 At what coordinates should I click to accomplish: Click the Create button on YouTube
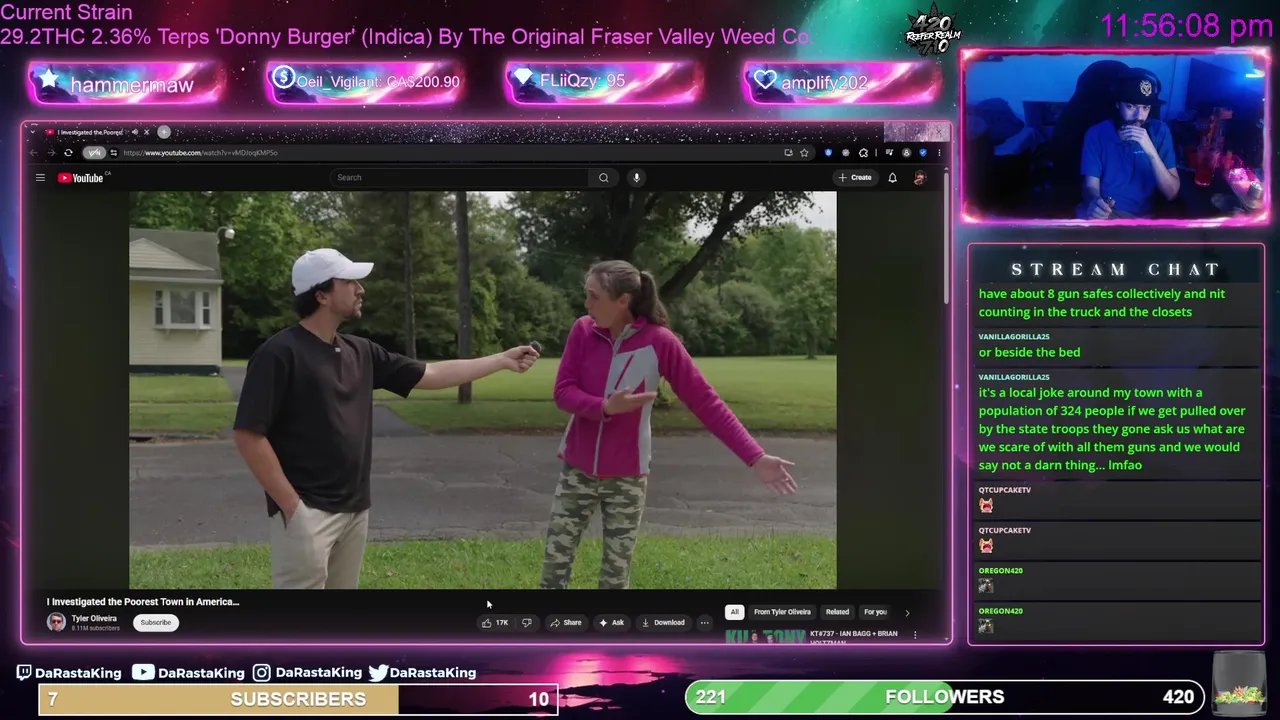pyautogui.click(x=856, y=178)
